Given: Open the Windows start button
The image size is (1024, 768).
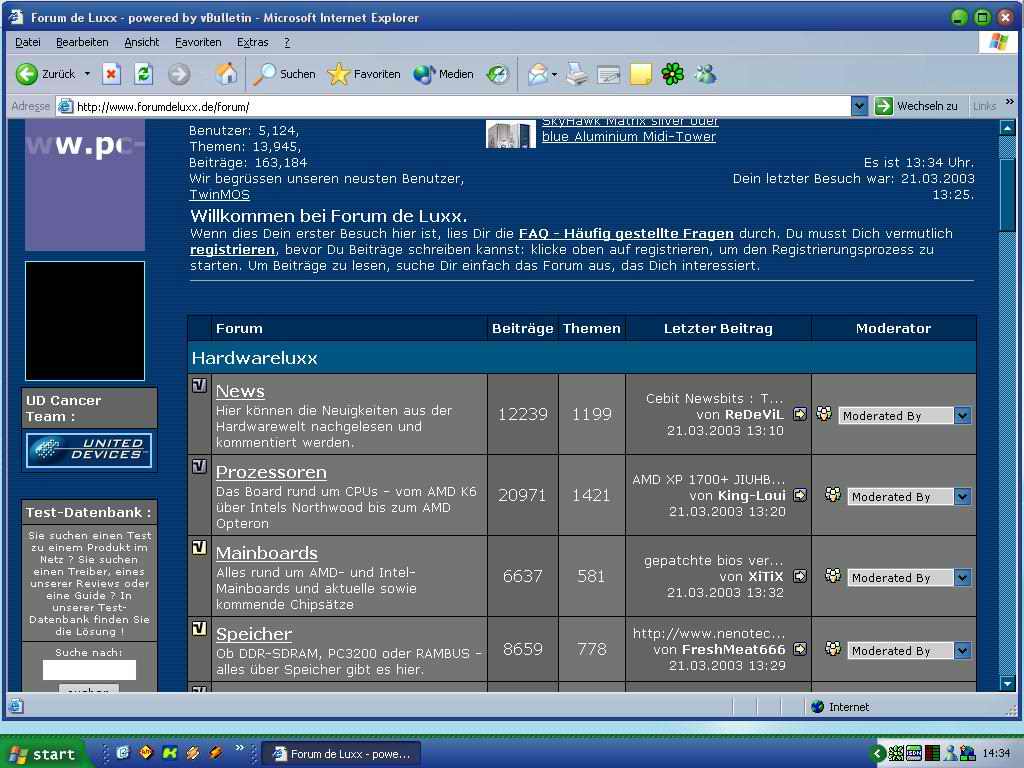Looking at the screenshot, I should coord(42,754).
